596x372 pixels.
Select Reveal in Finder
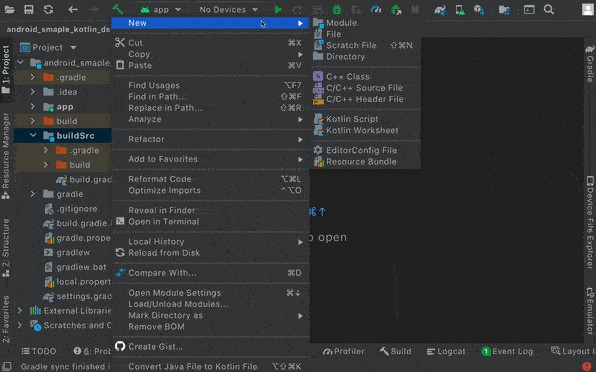pos(210,210)
